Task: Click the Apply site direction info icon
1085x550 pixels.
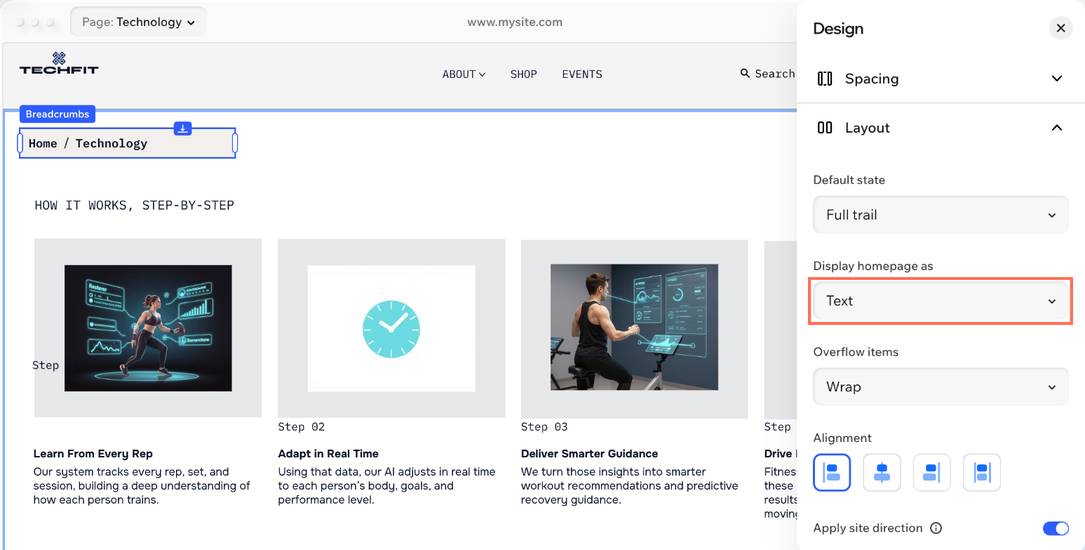Action: tap(936, 529)
